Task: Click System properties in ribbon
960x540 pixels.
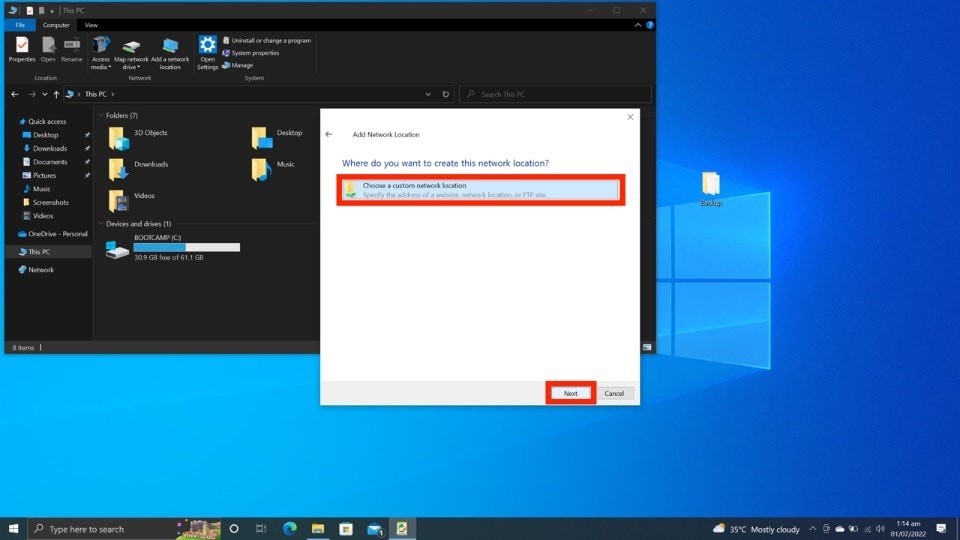Action: [x=250, y=53]
